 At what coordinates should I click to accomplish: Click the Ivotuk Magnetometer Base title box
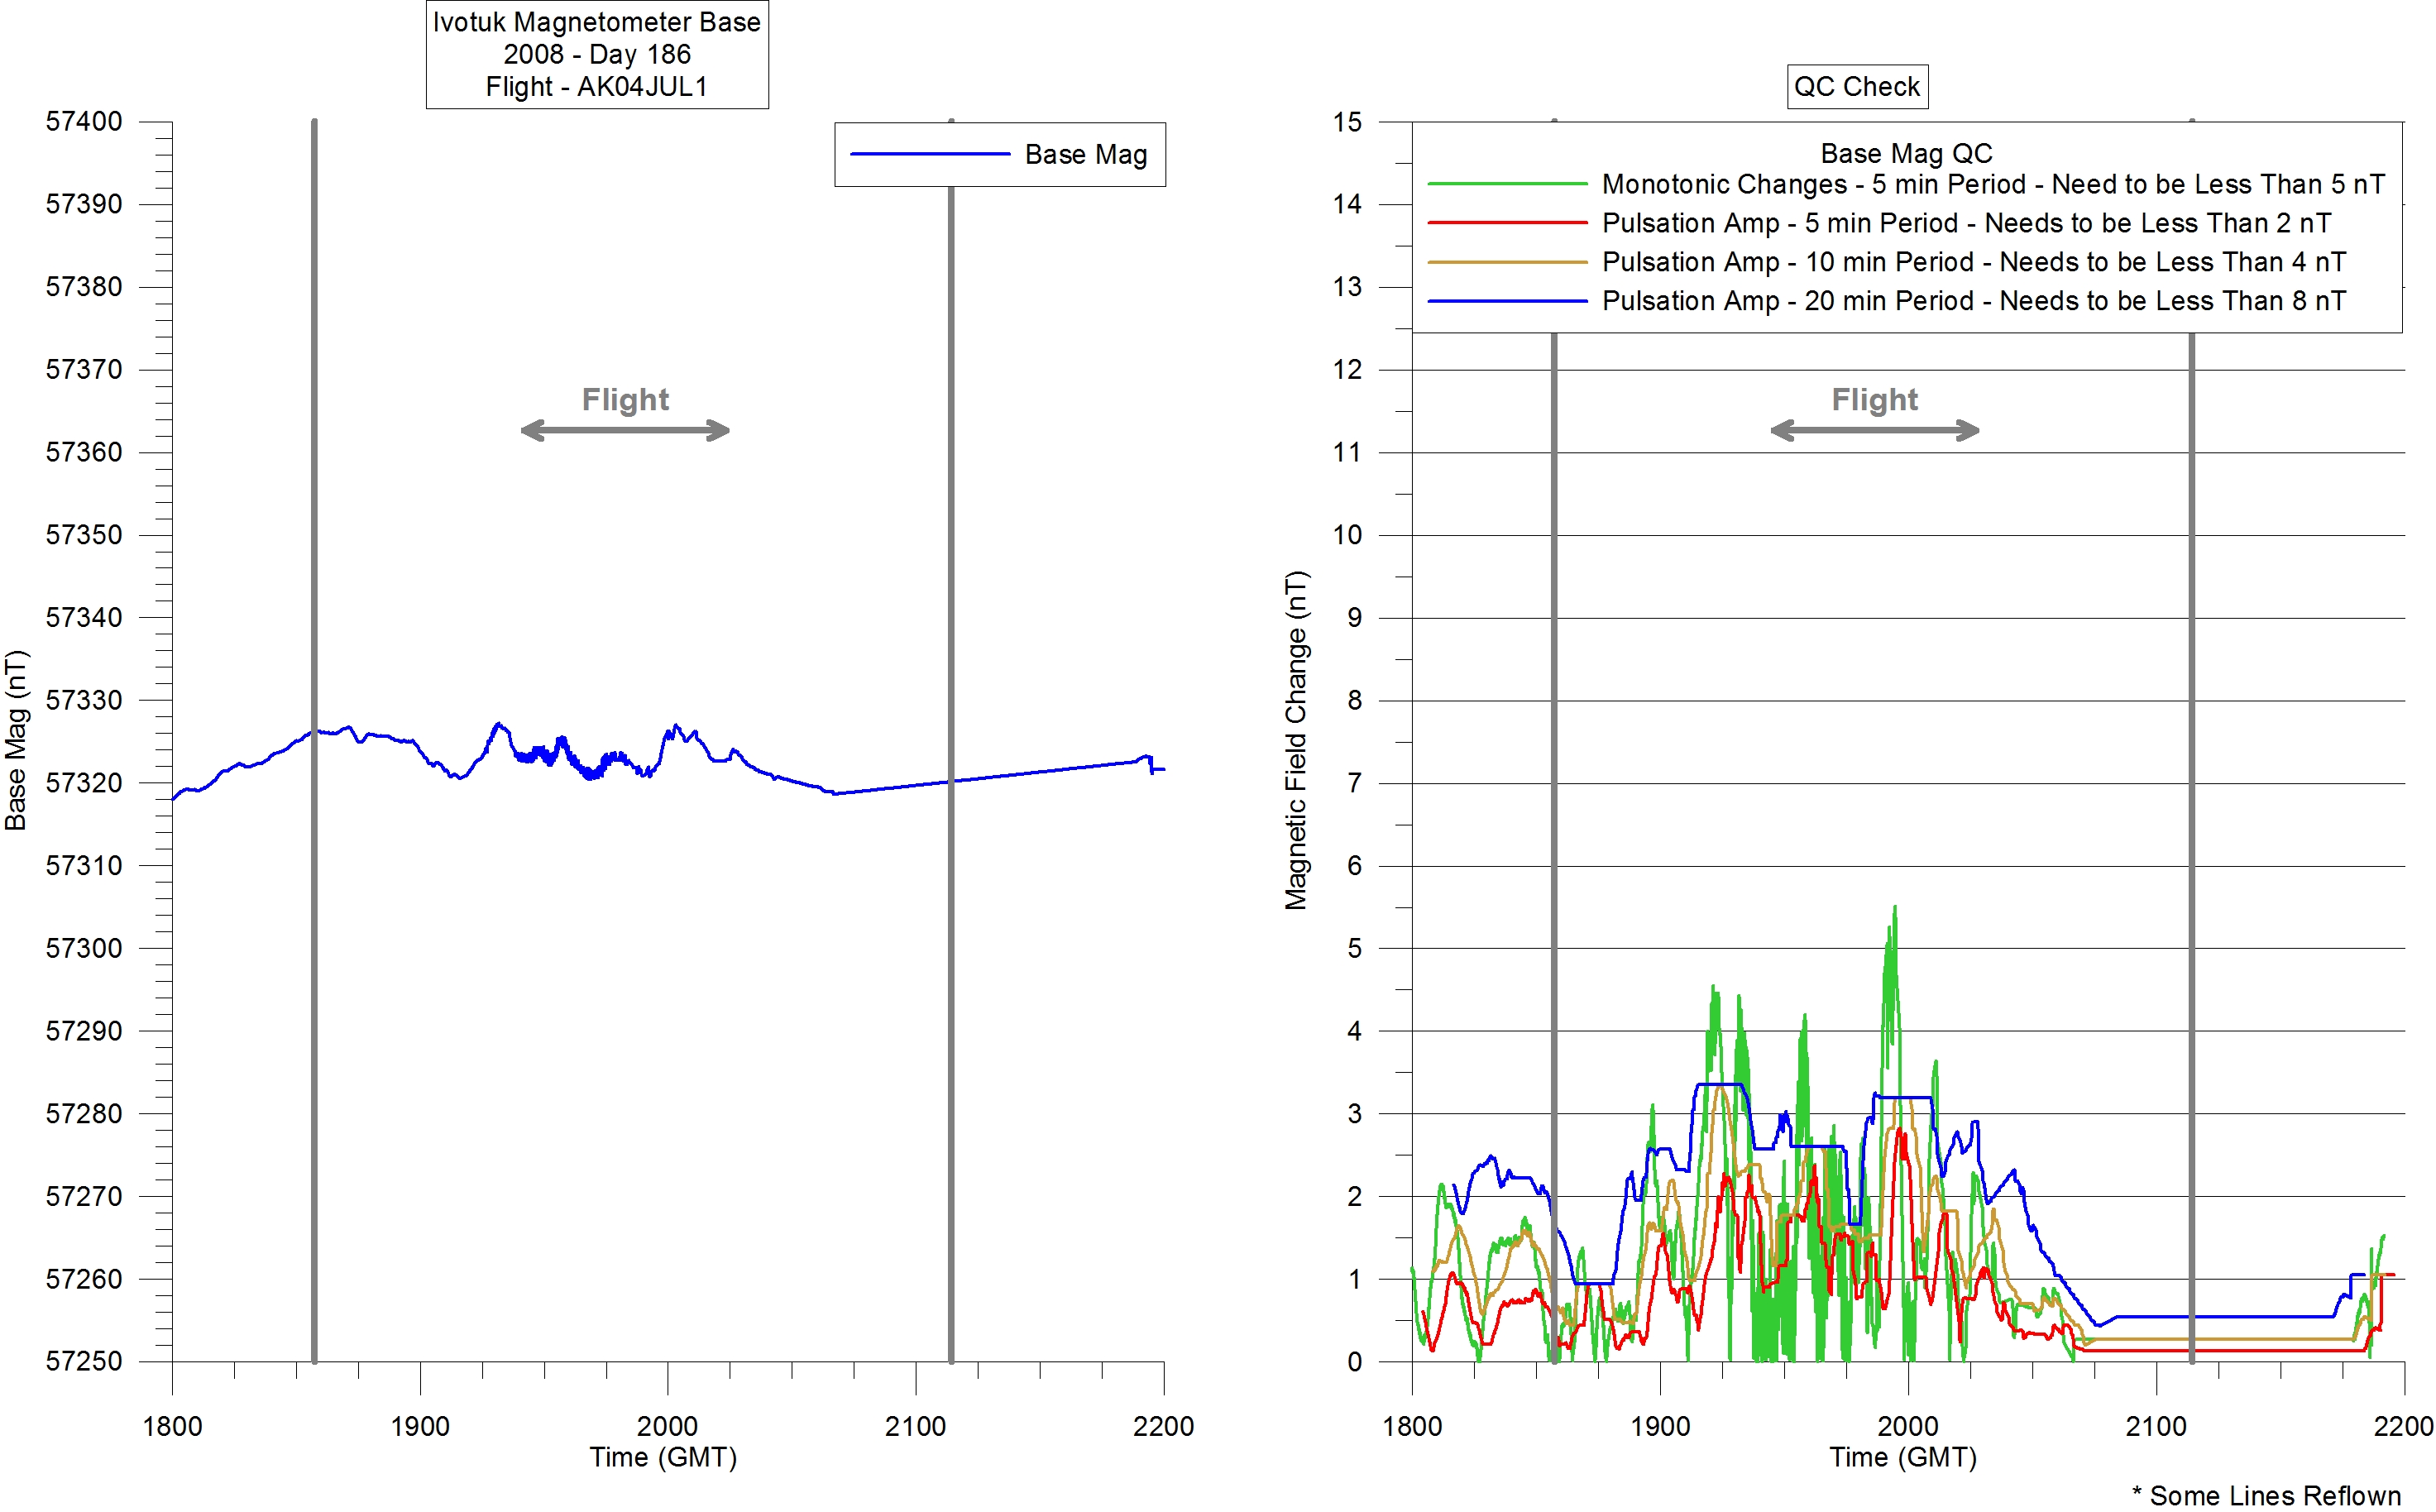(597, 54)
